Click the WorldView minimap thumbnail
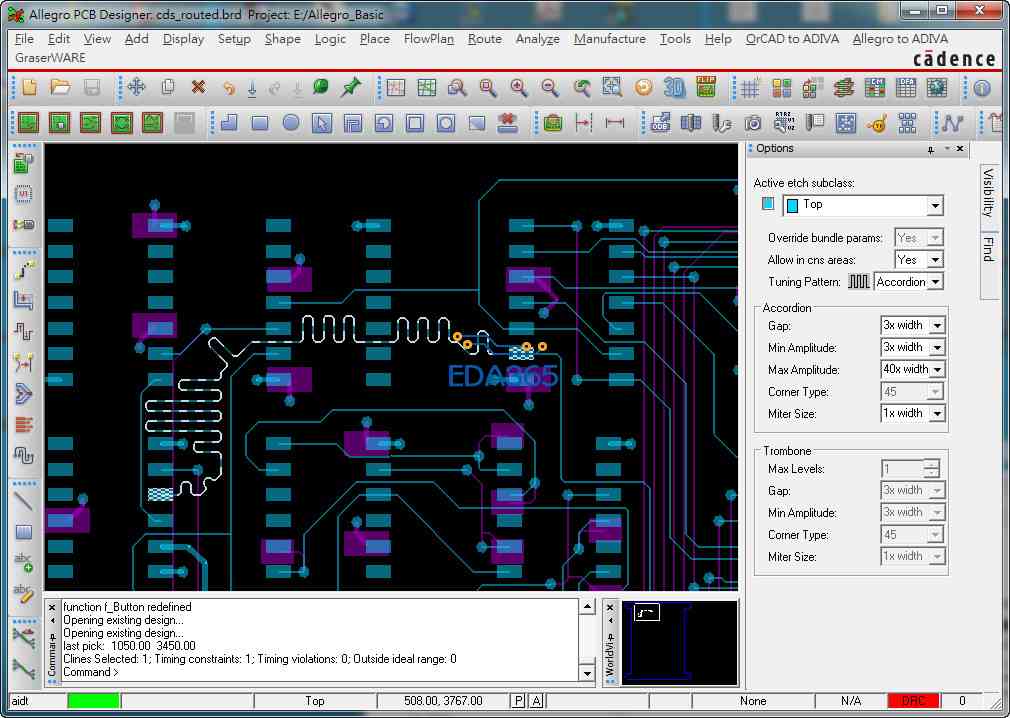This screenshot has width=1010, height=718. click(x=679, y=642)
